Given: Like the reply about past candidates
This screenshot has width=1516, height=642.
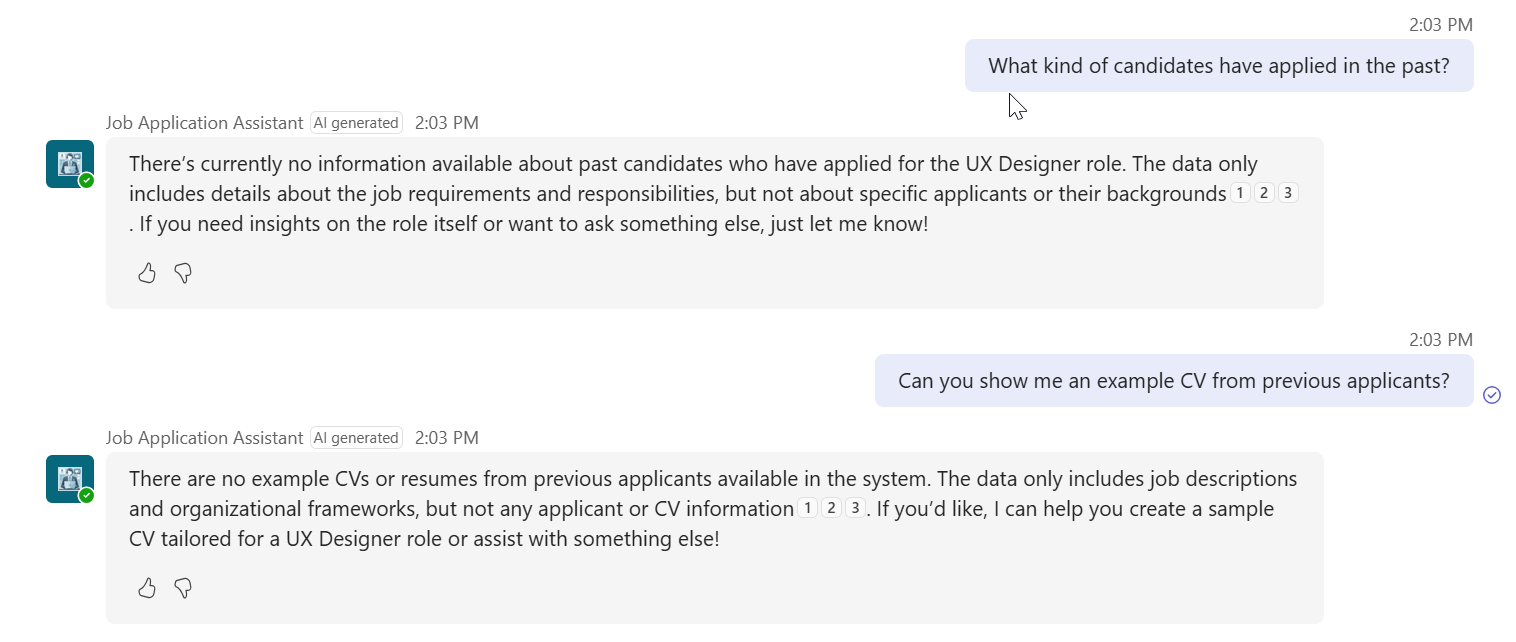Looking at the screenshot, I should pyautogui.click(x=147, y=273).
